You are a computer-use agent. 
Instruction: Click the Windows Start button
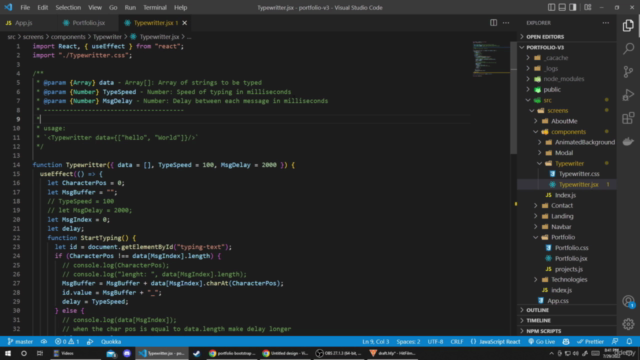[8, 353]
